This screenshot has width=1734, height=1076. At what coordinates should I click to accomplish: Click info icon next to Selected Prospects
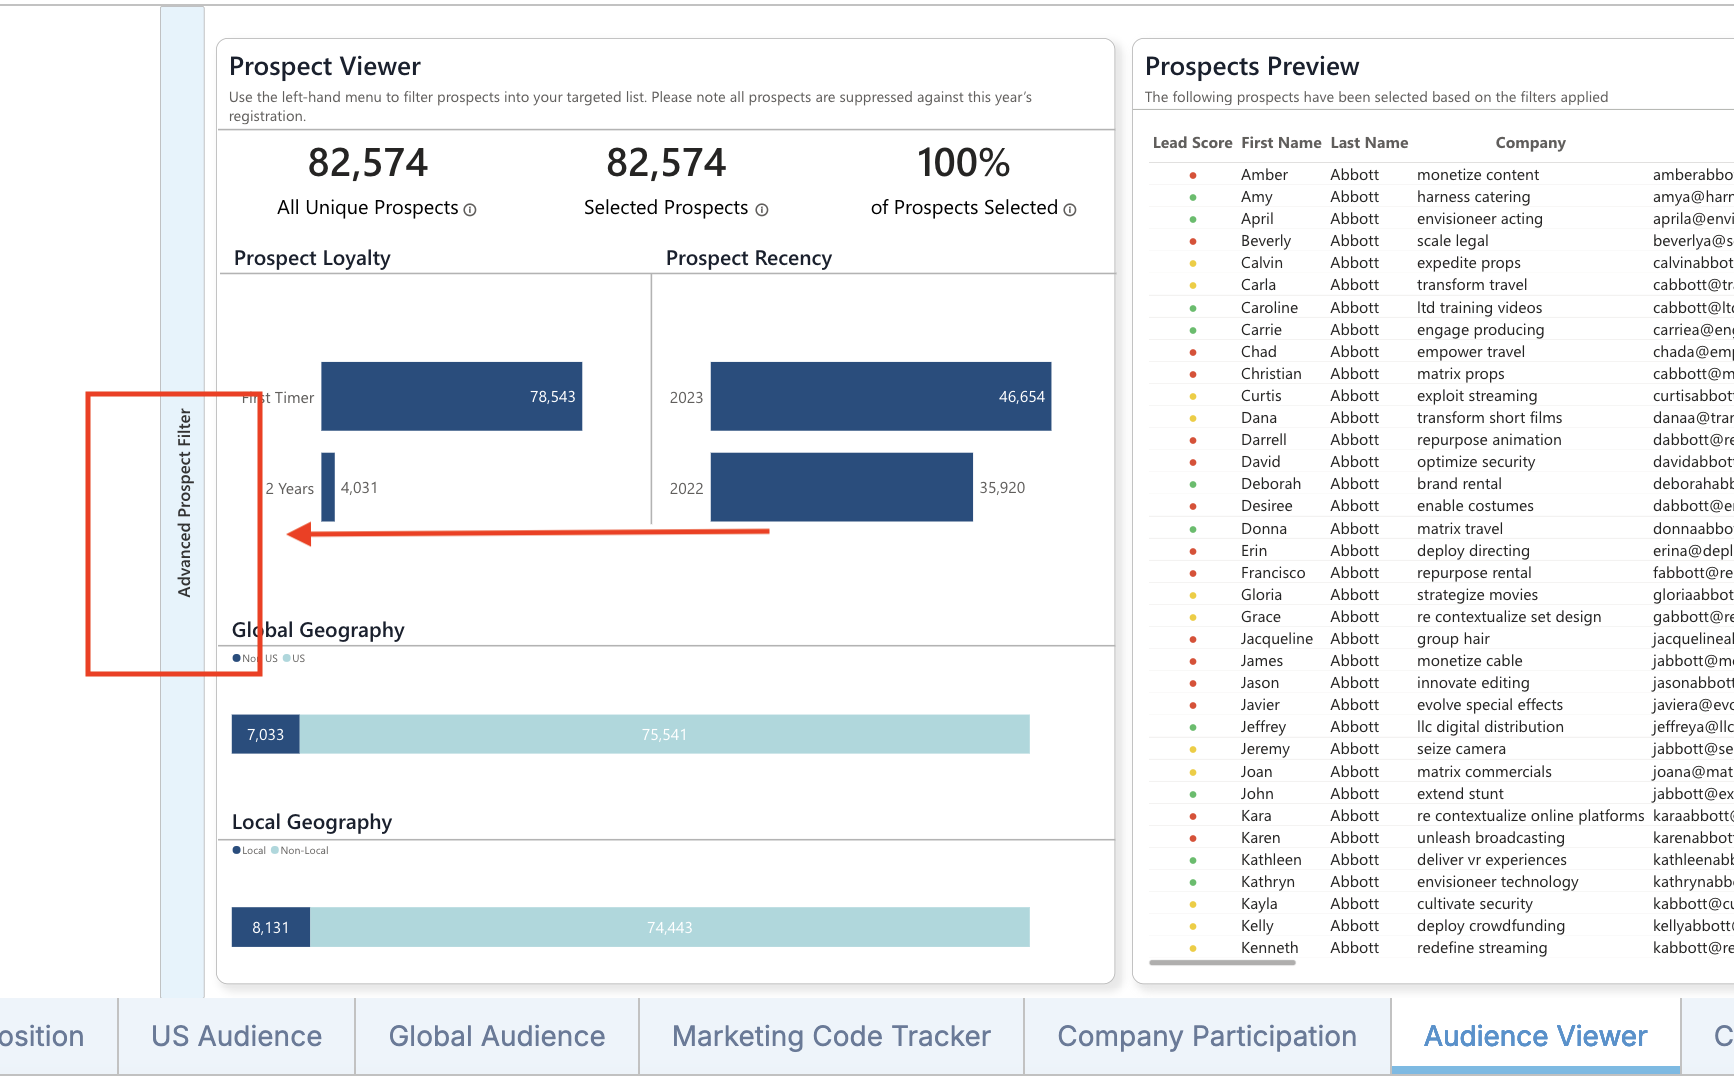click(x=762, y=210)
